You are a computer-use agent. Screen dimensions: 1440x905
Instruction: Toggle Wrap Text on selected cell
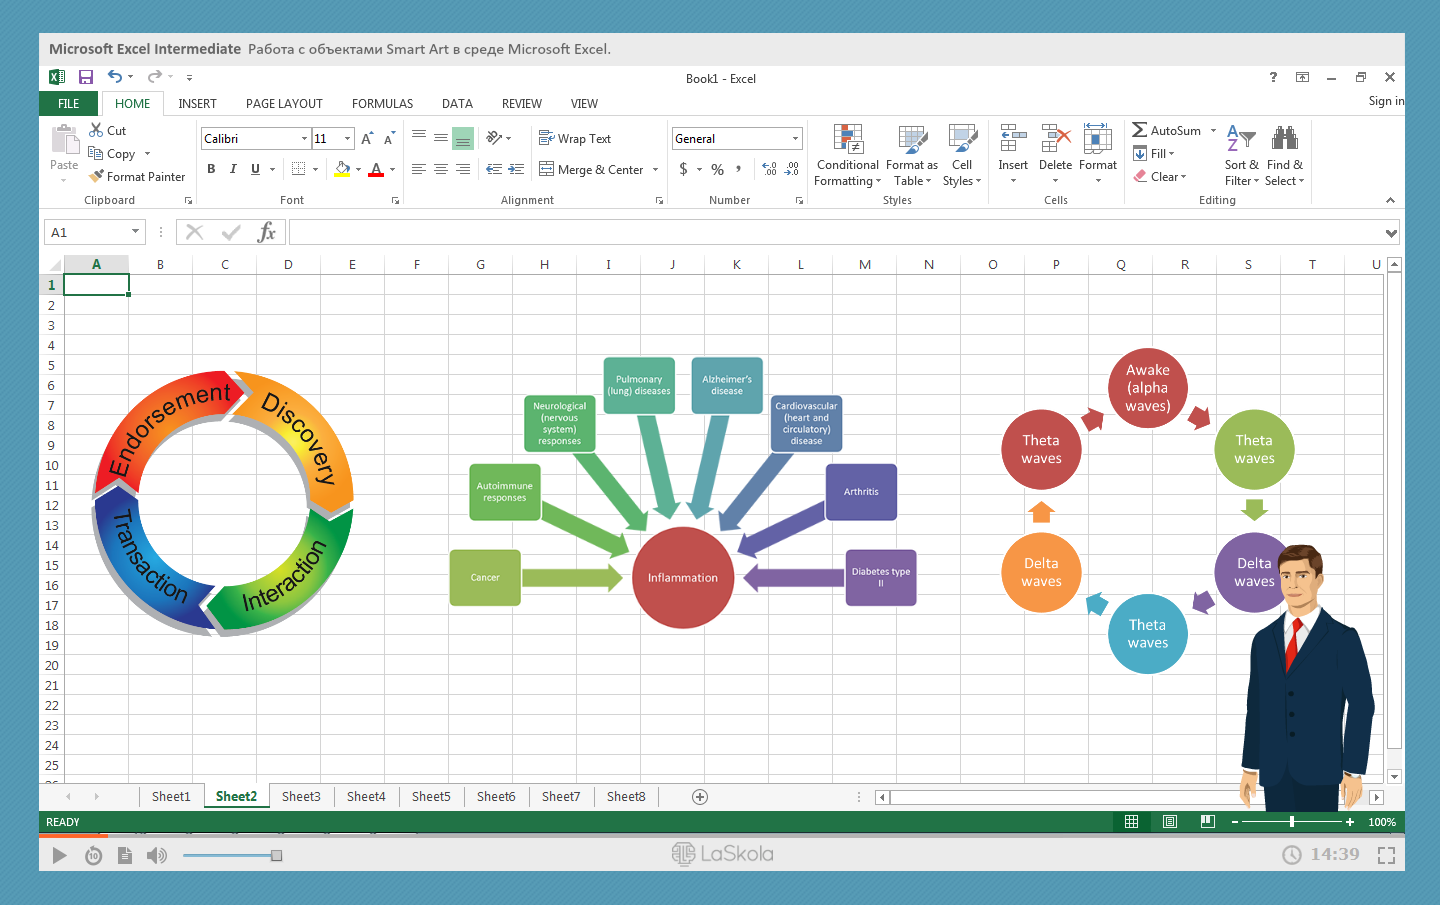tap(575, 138)
